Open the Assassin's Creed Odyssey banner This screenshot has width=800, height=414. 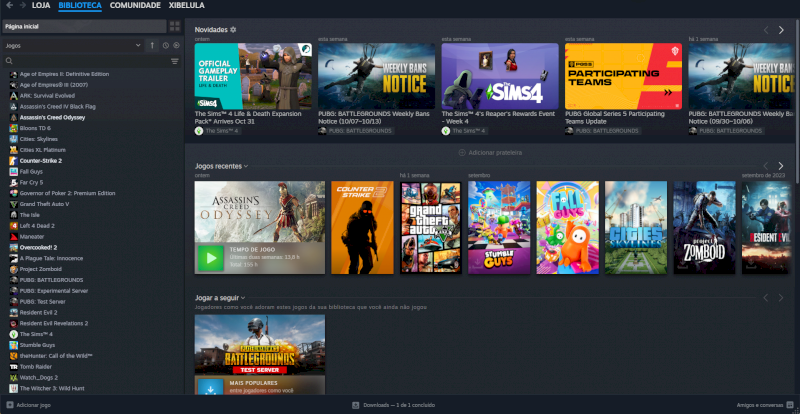[x=260, y=212]
